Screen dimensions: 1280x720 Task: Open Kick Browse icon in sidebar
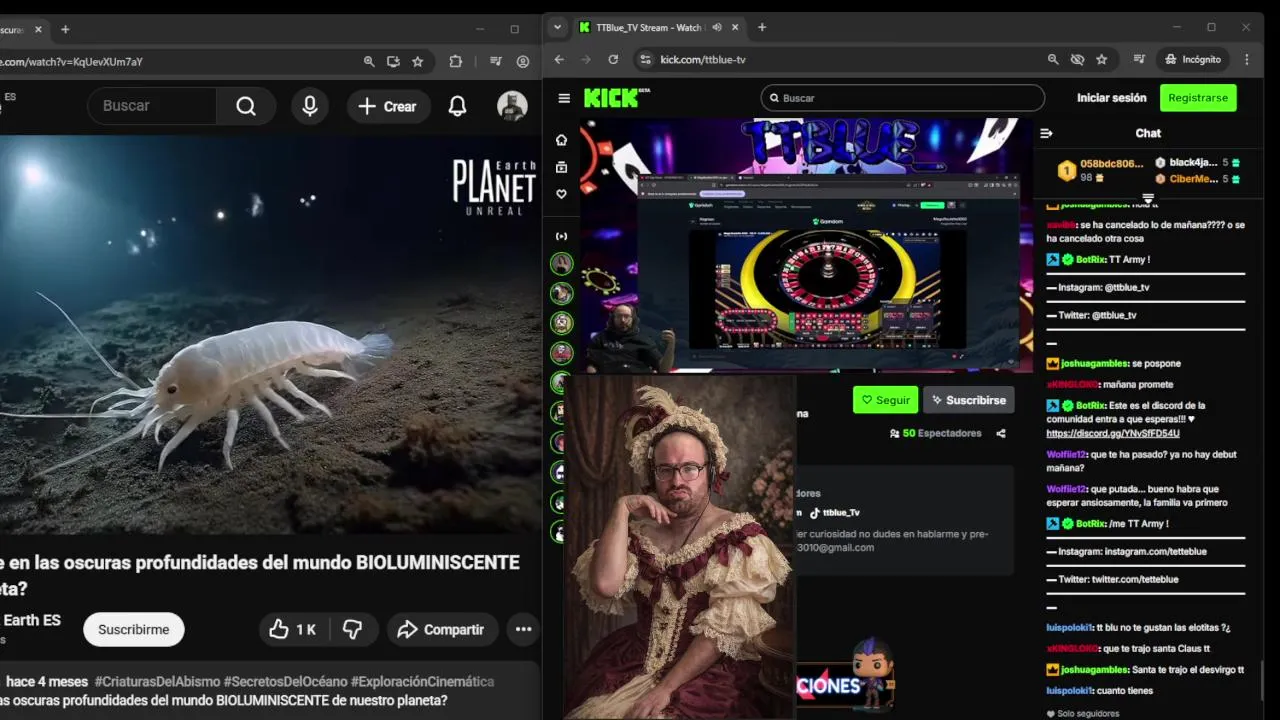pyautogui.click(x=562, y=167)
